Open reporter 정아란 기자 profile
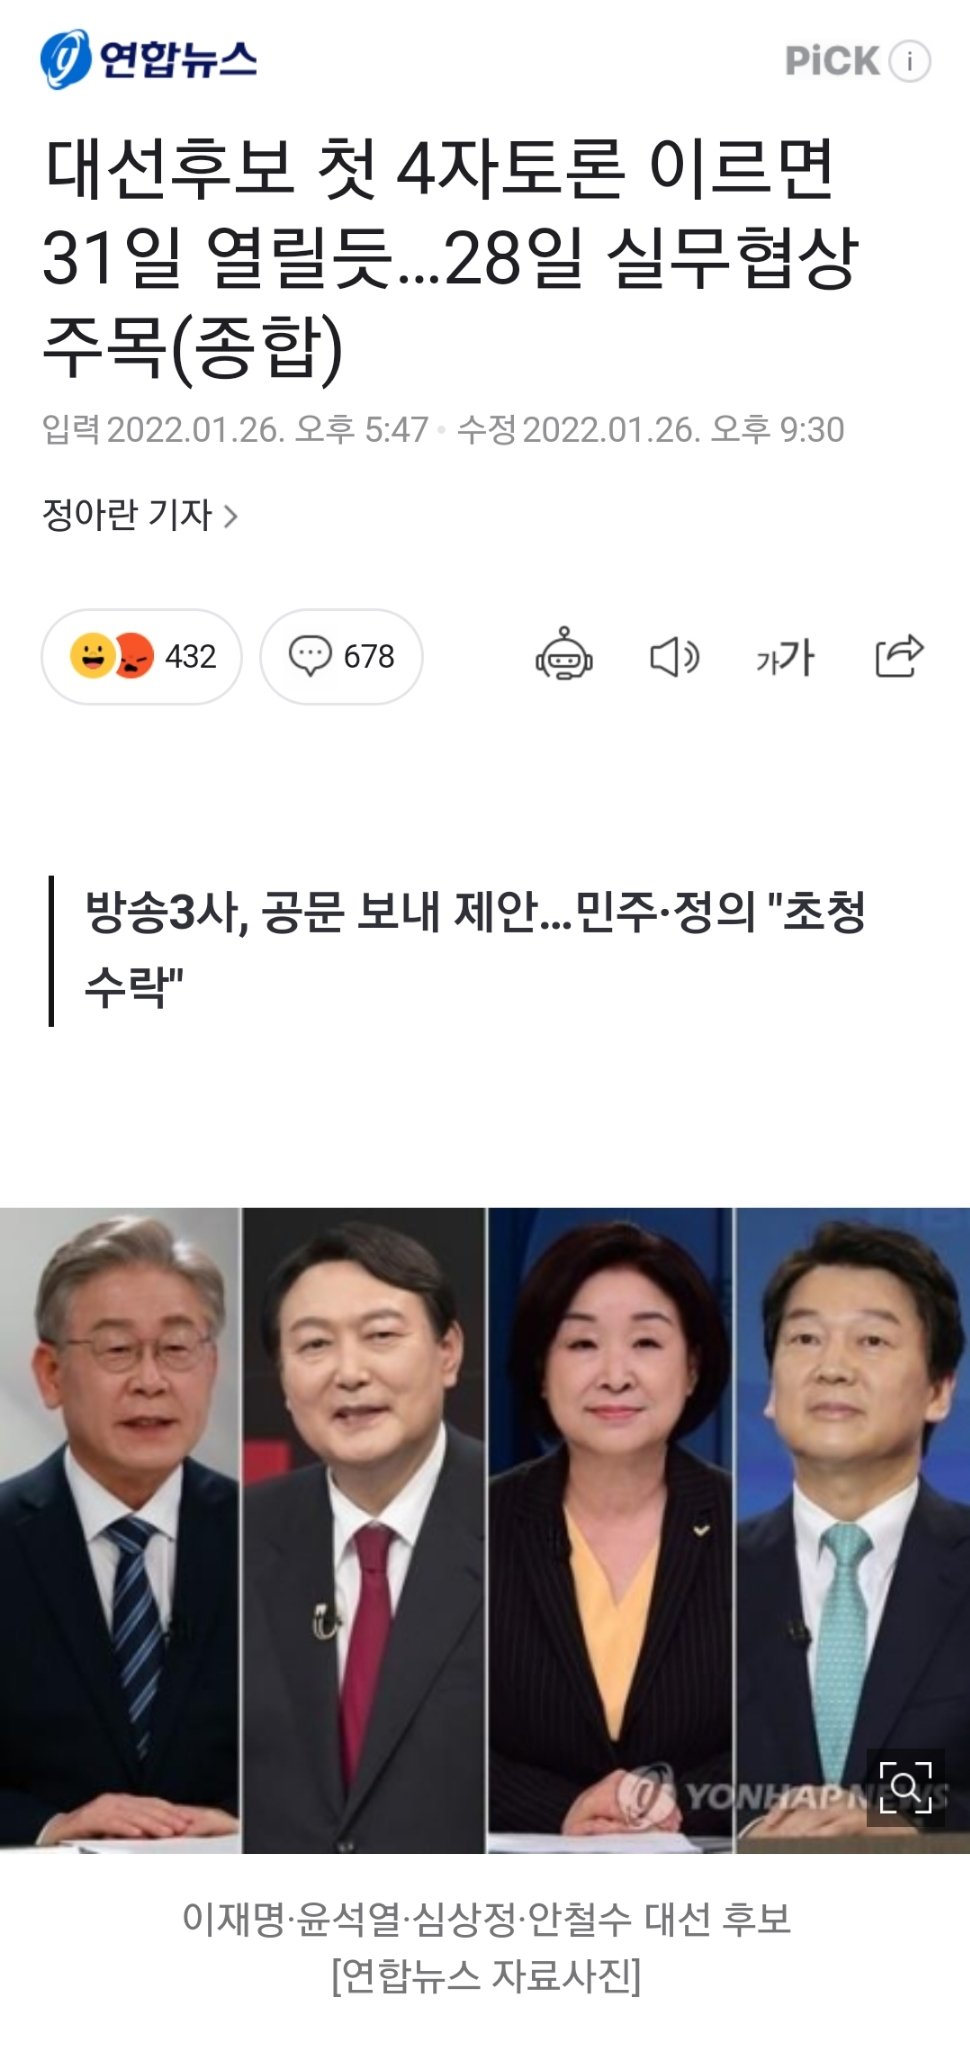This screenshot has height=2052, width=970. [127, 515]
